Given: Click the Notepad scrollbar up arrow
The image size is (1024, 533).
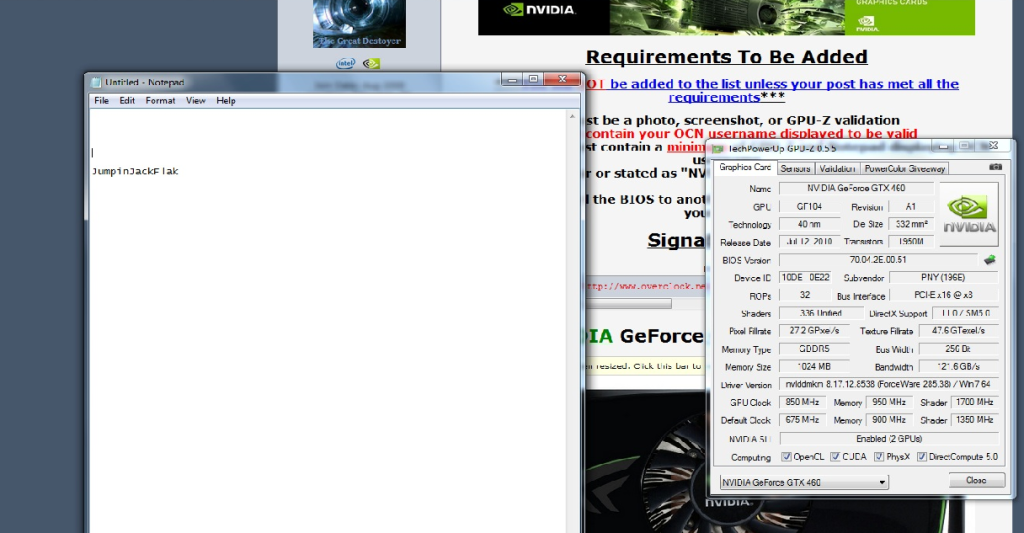Looking at the screenshot, I should point(573,116).
